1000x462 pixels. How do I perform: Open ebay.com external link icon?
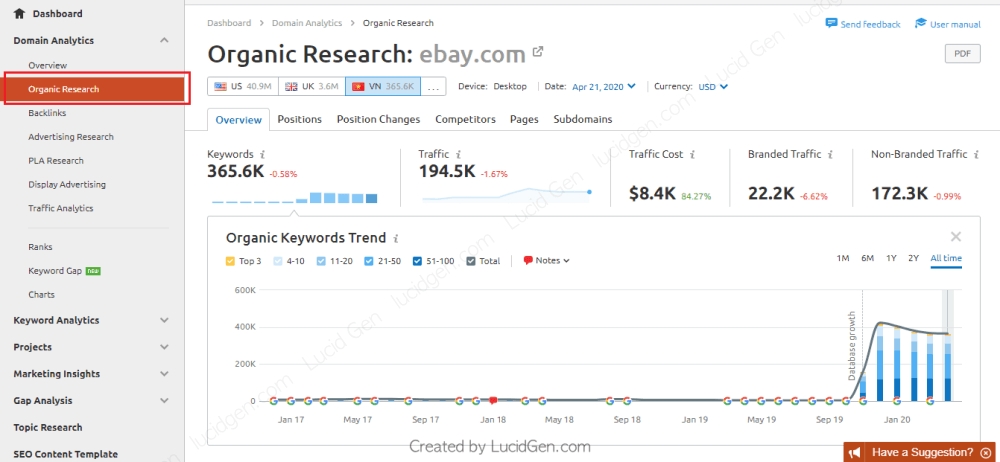tap(538, 52)
